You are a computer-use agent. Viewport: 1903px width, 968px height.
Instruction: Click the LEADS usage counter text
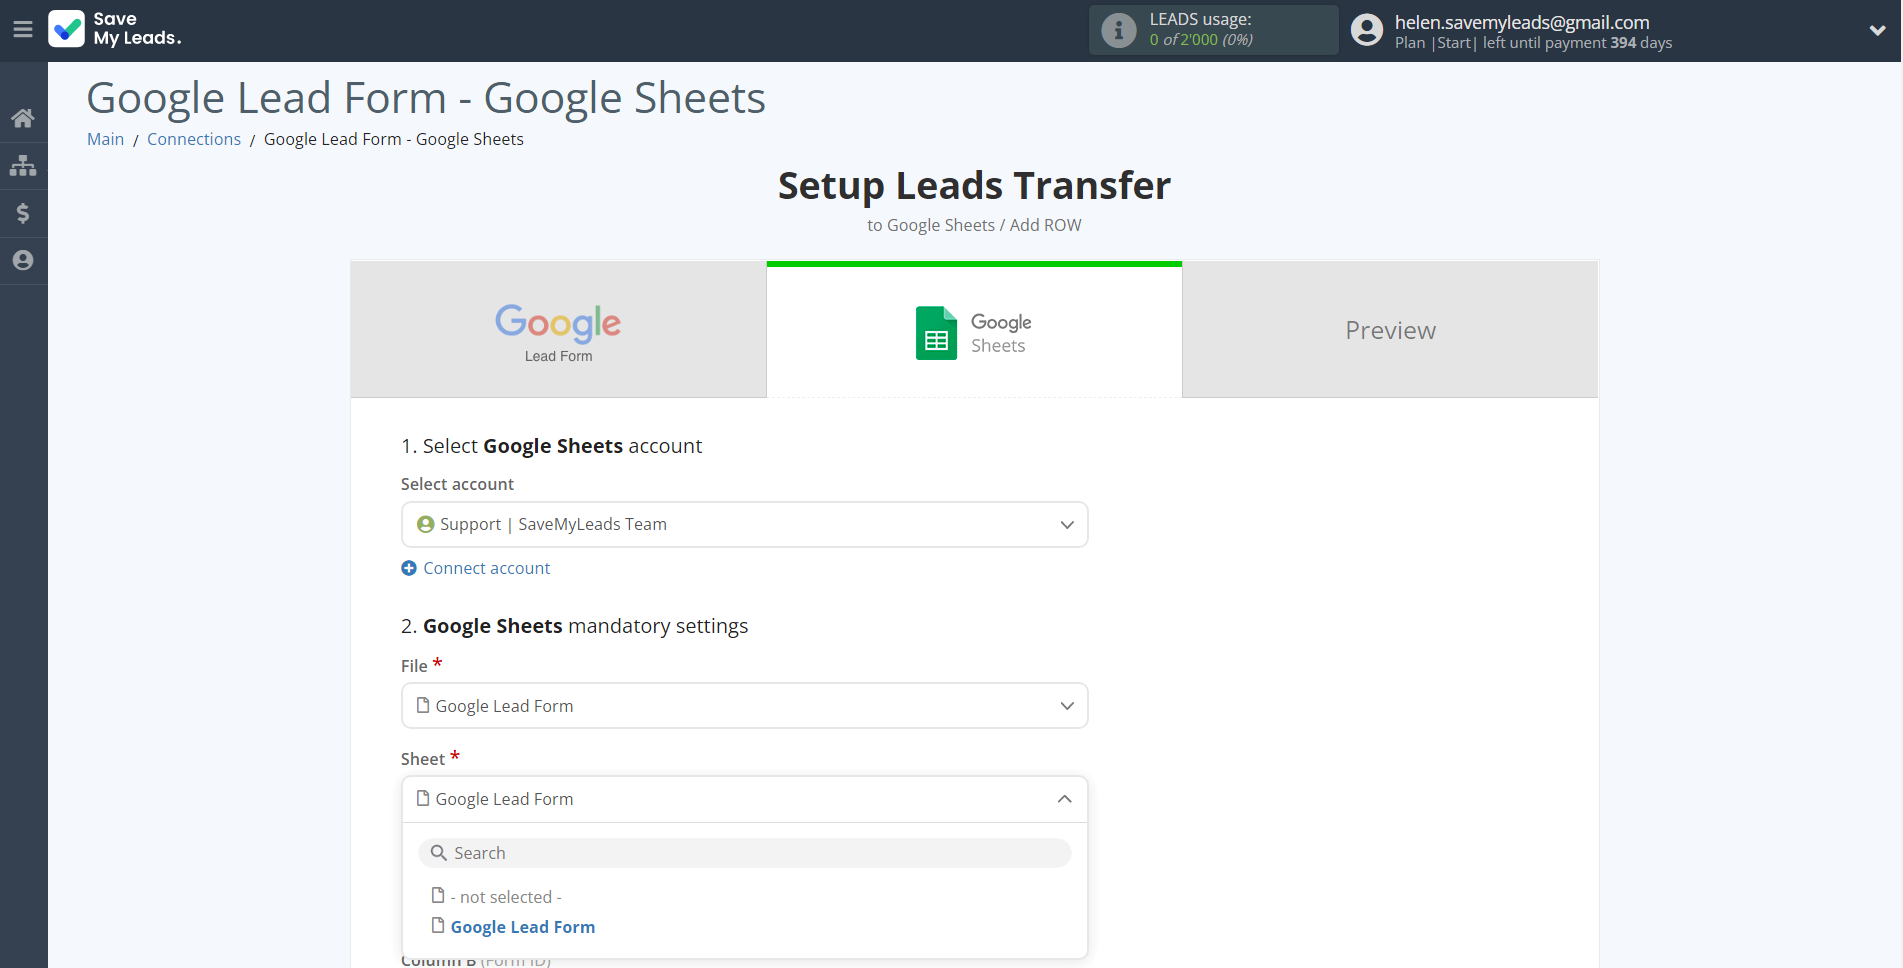click(1201, 40)
